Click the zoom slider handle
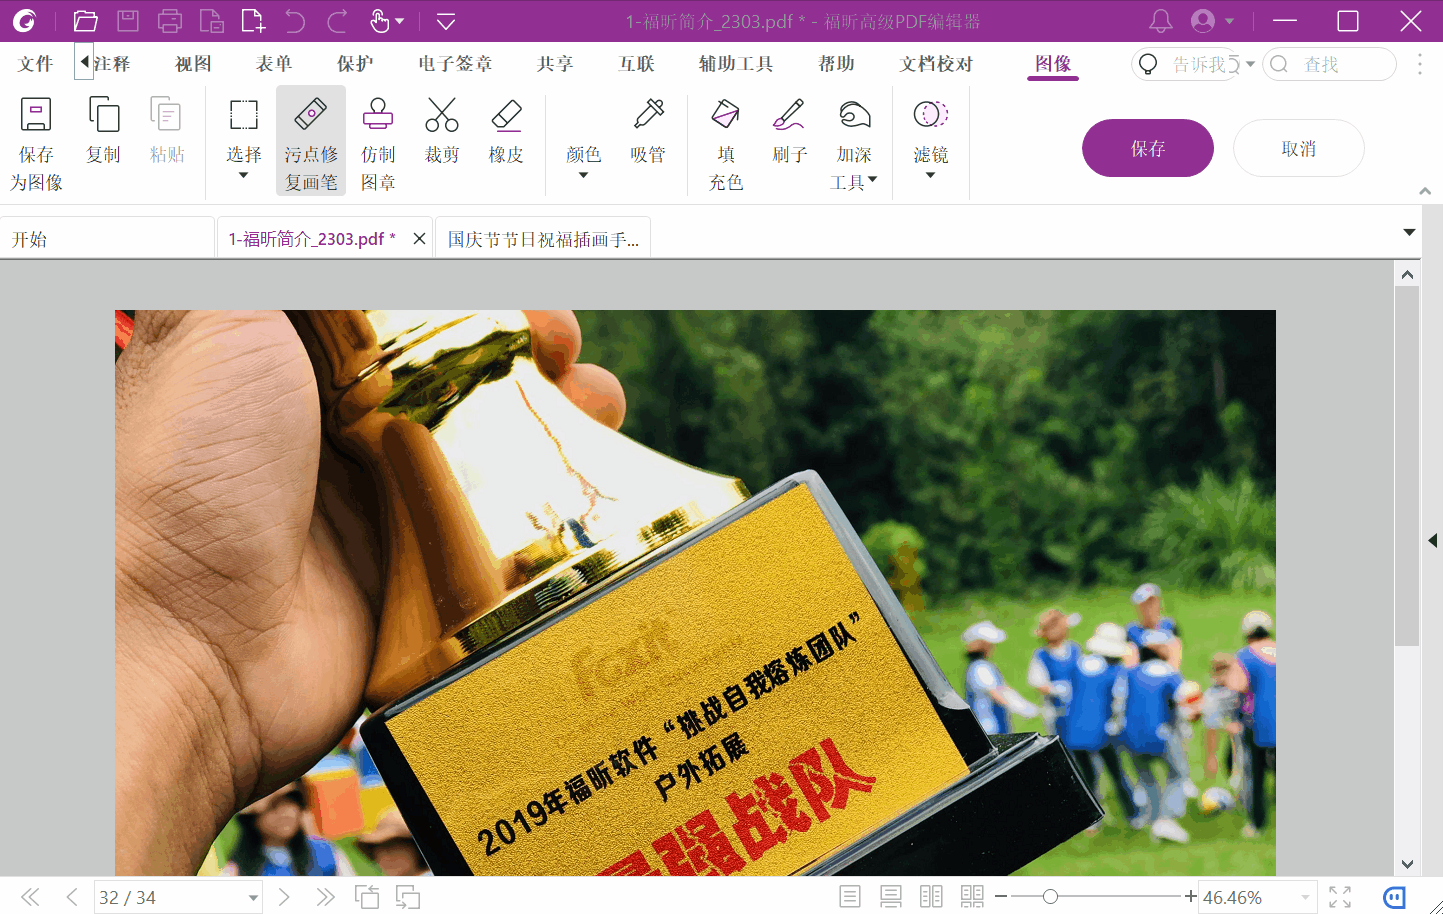 click(x=1050, y=897)
